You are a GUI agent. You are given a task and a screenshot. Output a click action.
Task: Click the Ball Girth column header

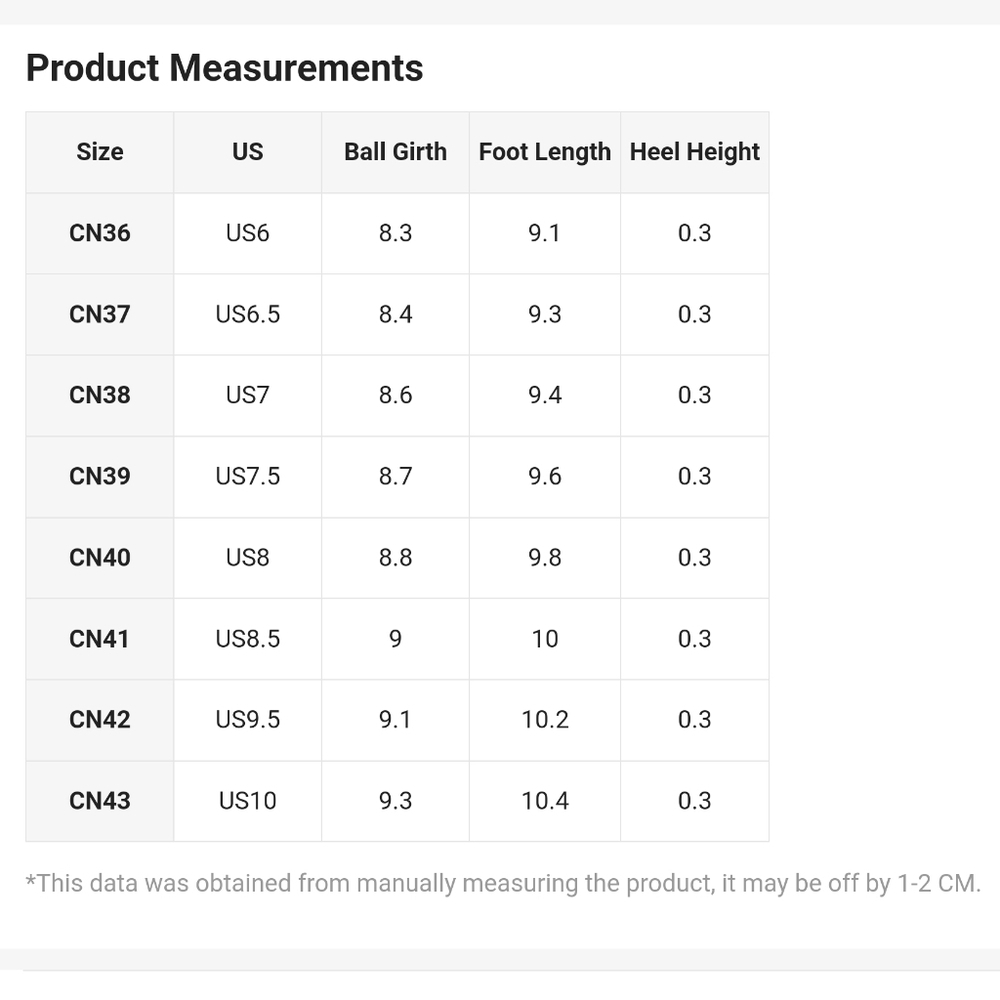(395, 152)
